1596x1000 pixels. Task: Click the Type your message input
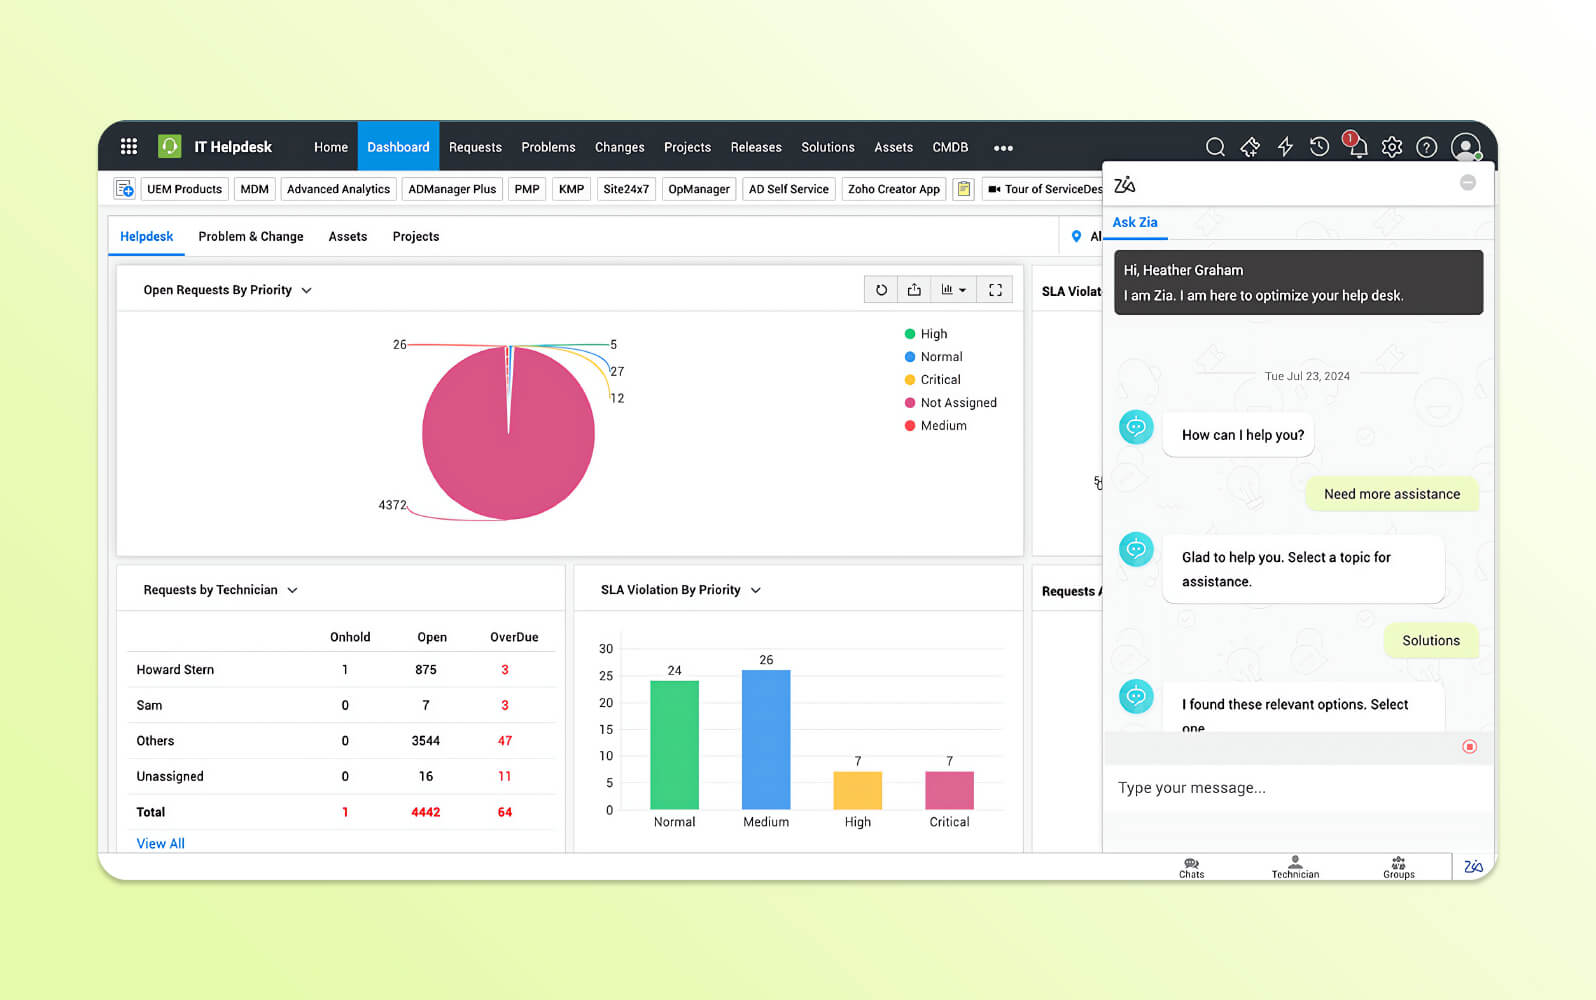(1298, 788)
